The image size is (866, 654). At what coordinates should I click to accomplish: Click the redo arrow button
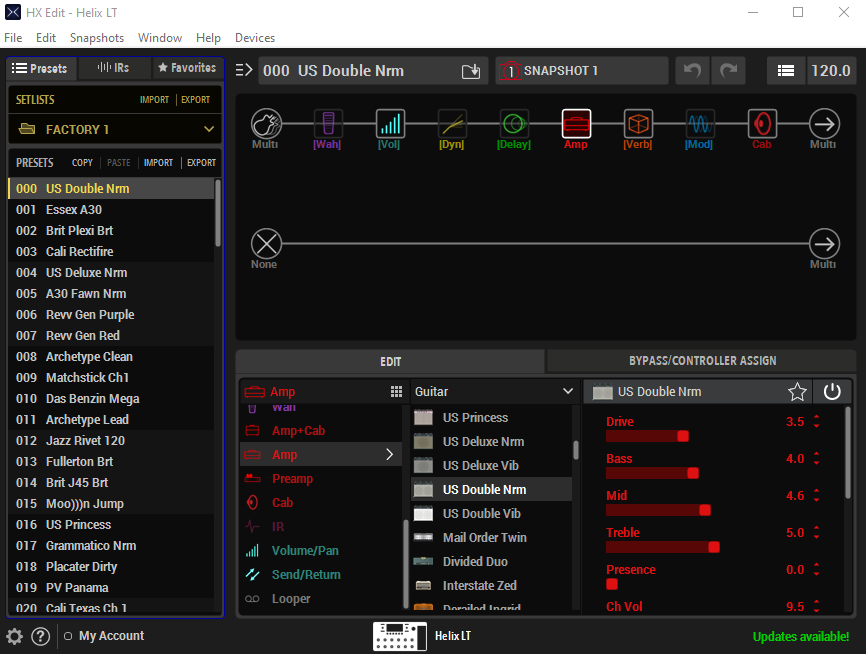(x=728, y=71)
